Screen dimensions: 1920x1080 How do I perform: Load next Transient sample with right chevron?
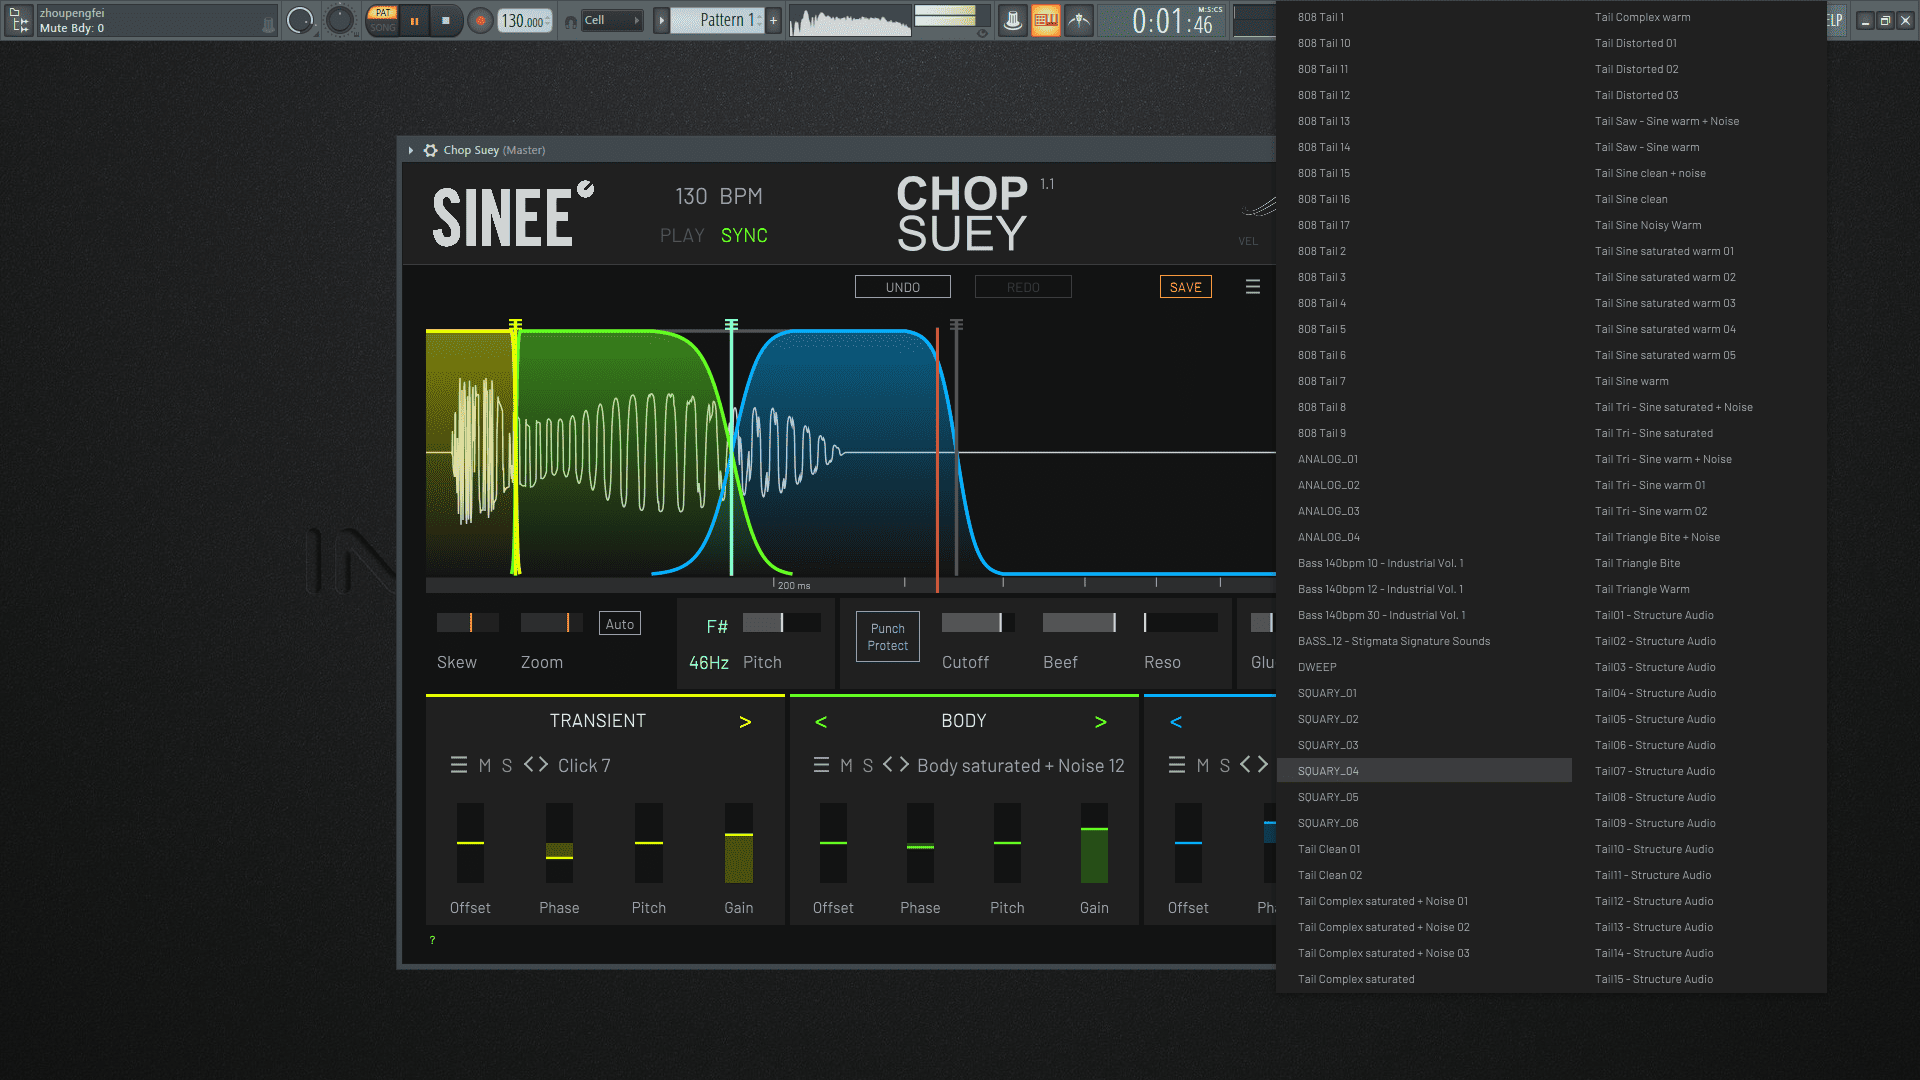click(543, 765)
